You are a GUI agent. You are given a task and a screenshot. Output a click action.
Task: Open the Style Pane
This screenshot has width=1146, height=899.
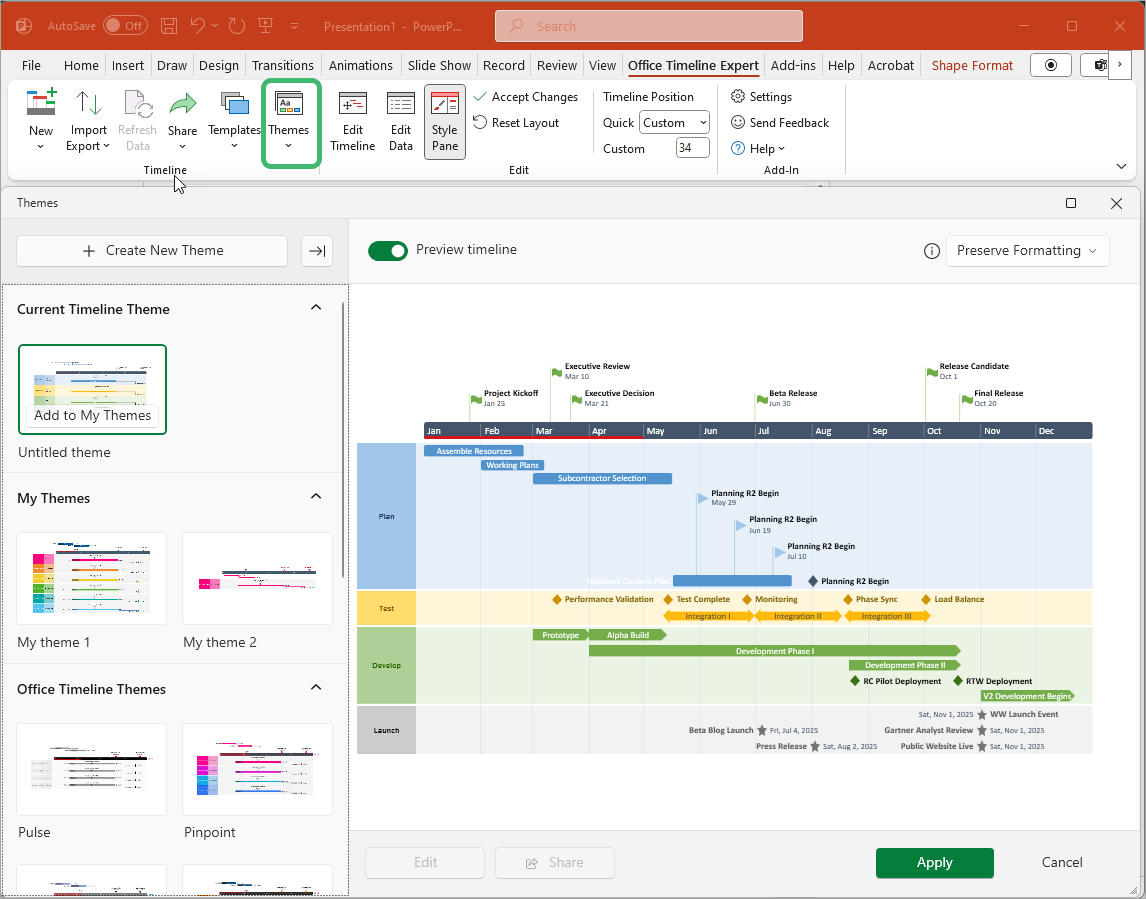point(444,121)
